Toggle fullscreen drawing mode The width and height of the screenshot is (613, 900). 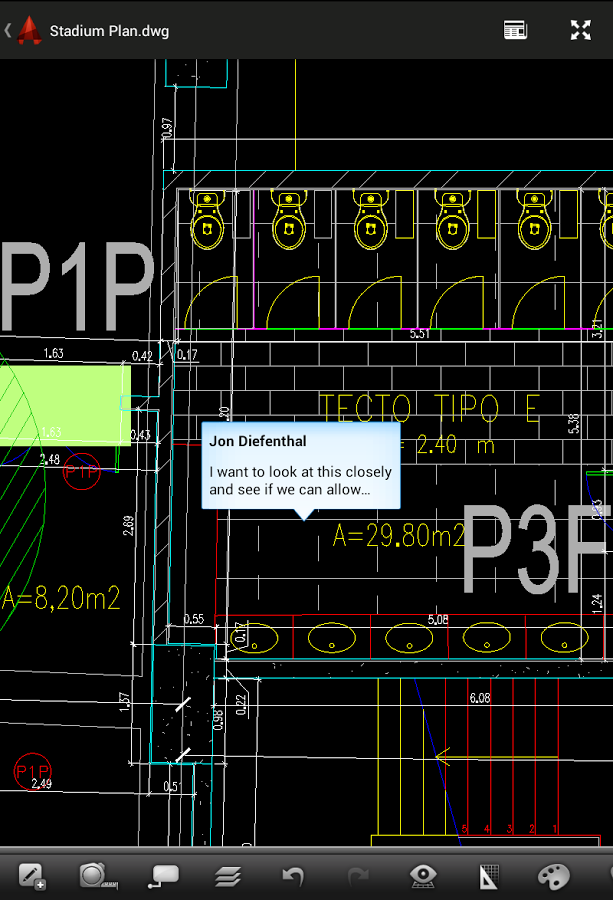click(580, 30)
